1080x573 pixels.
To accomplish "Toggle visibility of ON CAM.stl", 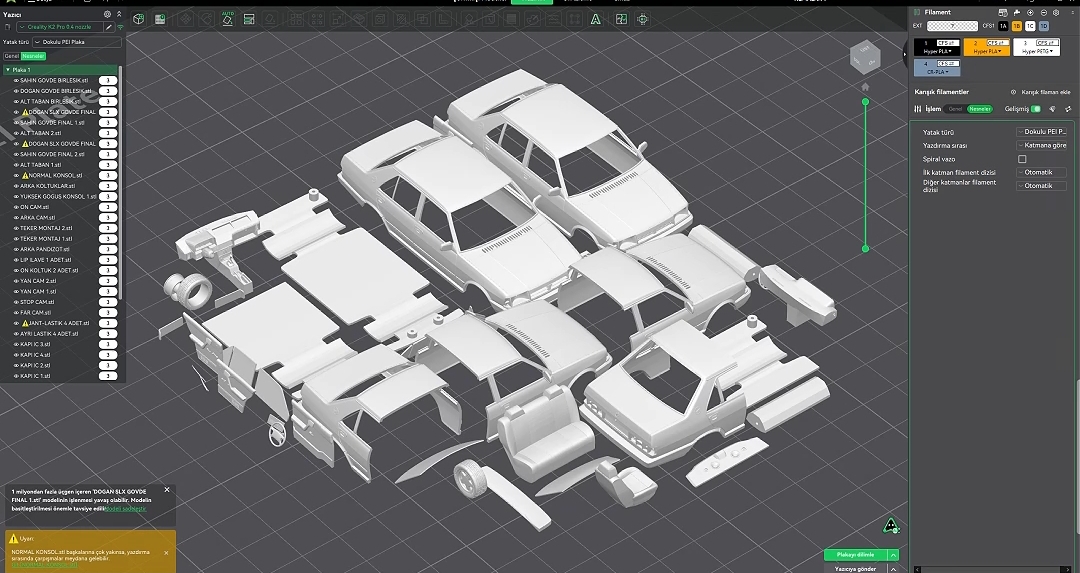I will click(x=17, y=207).
